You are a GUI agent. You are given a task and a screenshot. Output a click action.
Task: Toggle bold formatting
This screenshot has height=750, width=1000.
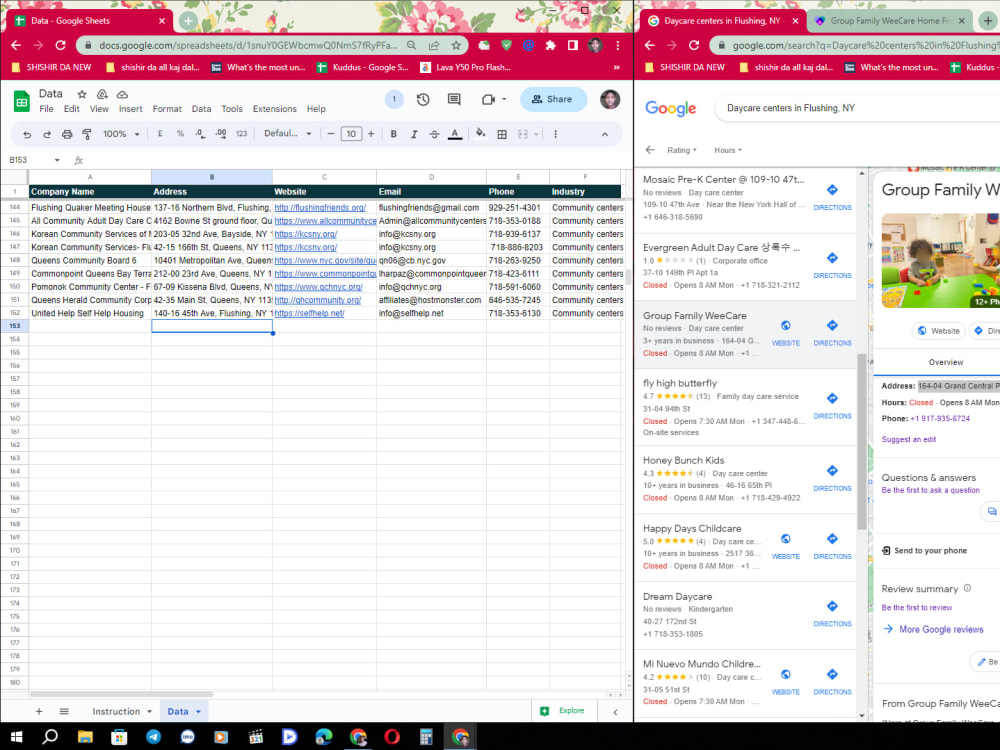(x=393, y=135)
